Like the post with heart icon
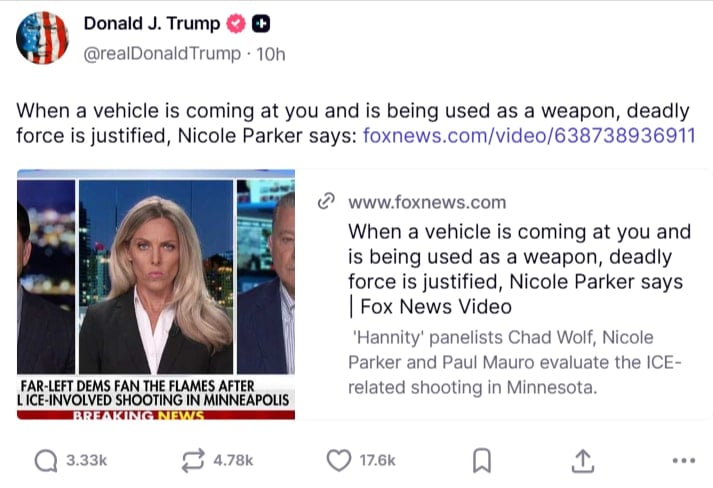Image resolution: width=713 pixels, height=488 pixels. coord(339,460)
